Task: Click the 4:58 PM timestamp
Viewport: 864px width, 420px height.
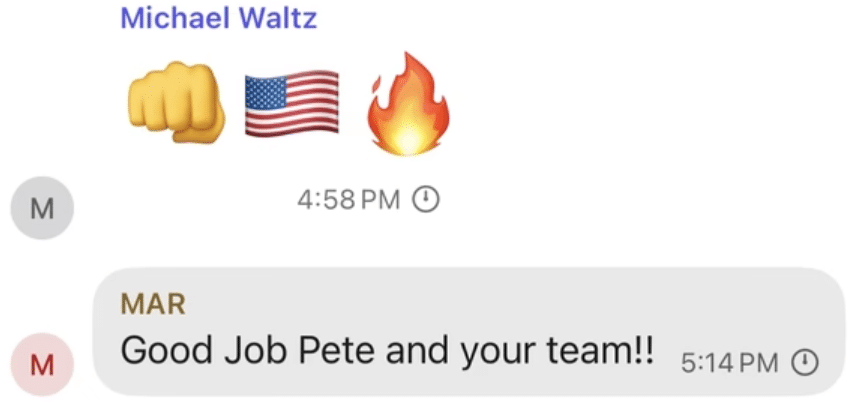Action: [x=349, y=200]
